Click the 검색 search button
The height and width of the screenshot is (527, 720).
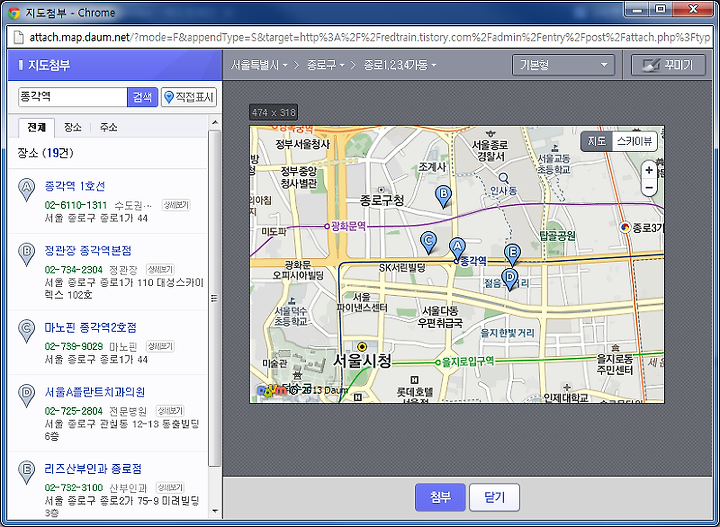point(142,97)
